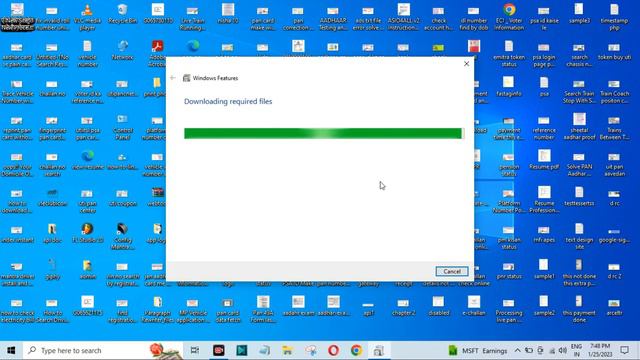Switch ENG IN input language

[x=576, y=350]
